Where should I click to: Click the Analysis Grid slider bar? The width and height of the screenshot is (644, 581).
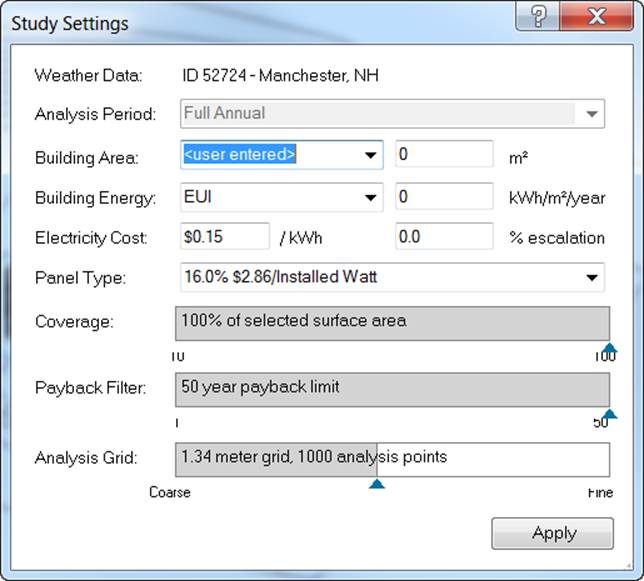[x=393, y=460]
